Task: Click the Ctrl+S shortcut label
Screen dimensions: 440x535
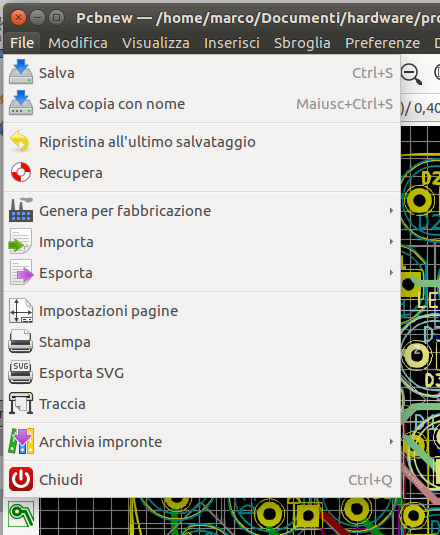Action: point(372,73)
